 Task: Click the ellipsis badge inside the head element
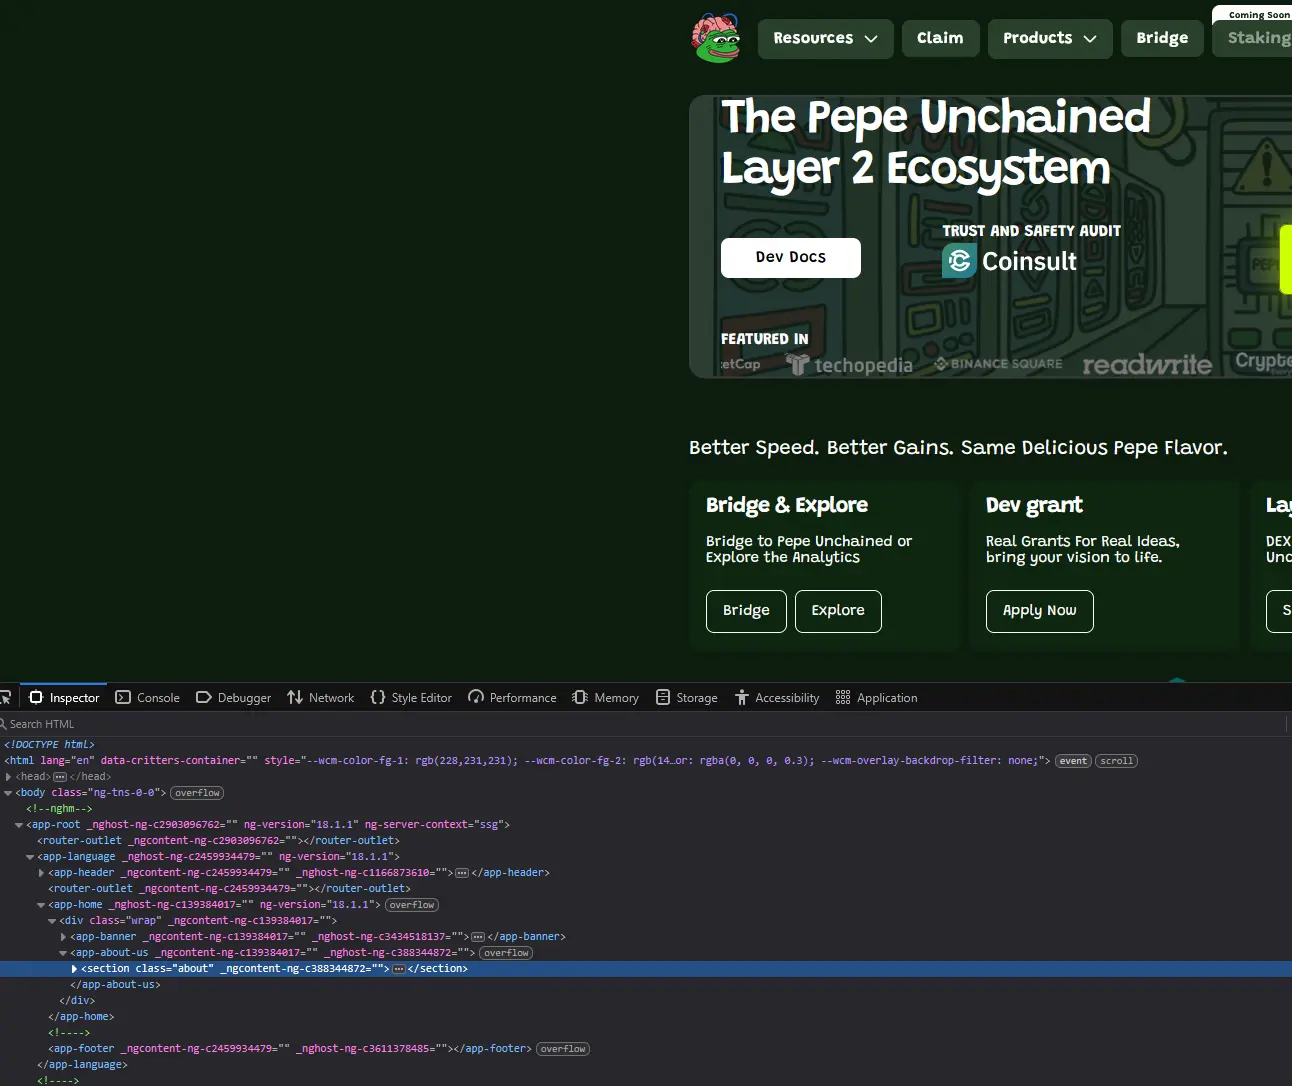click(x=60, y=777)
